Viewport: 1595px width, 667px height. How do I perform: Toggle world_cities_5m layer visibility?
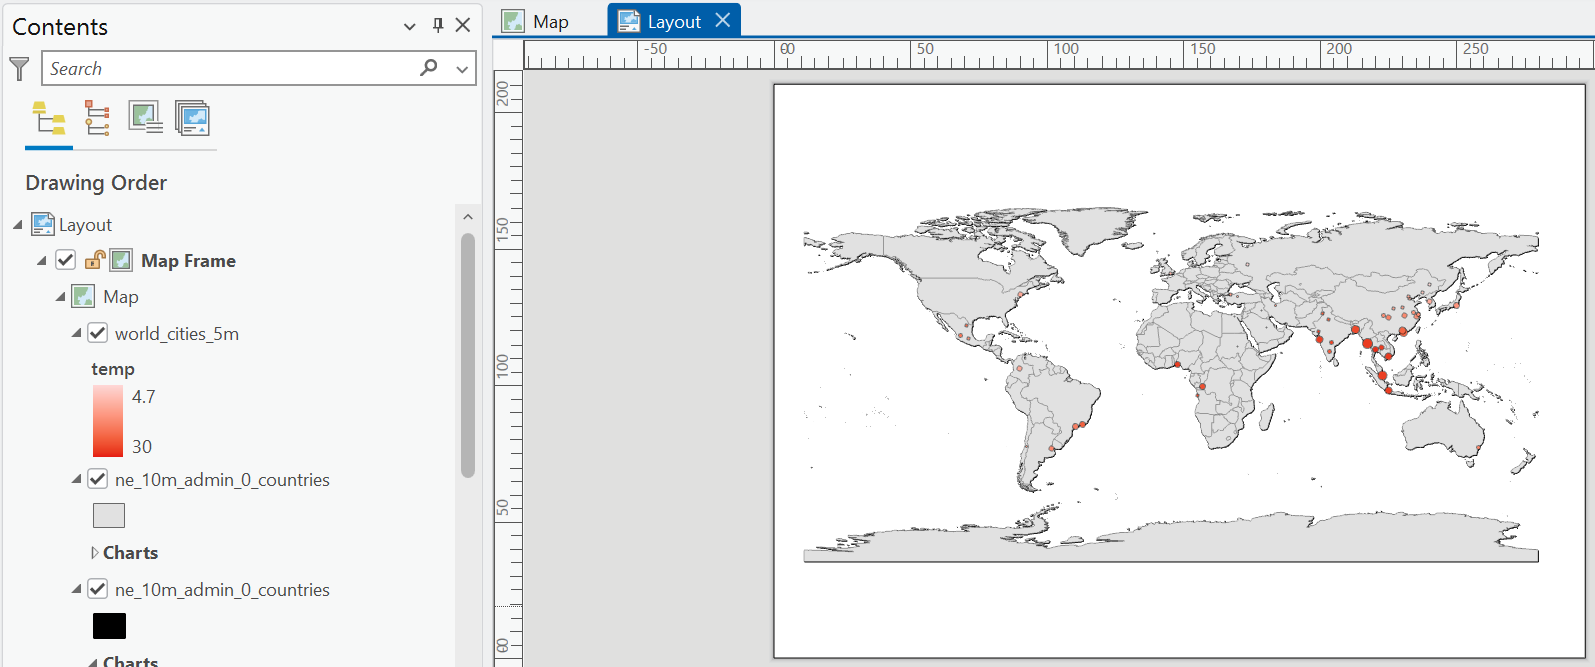pyautogui.click(x=98, y=333)
